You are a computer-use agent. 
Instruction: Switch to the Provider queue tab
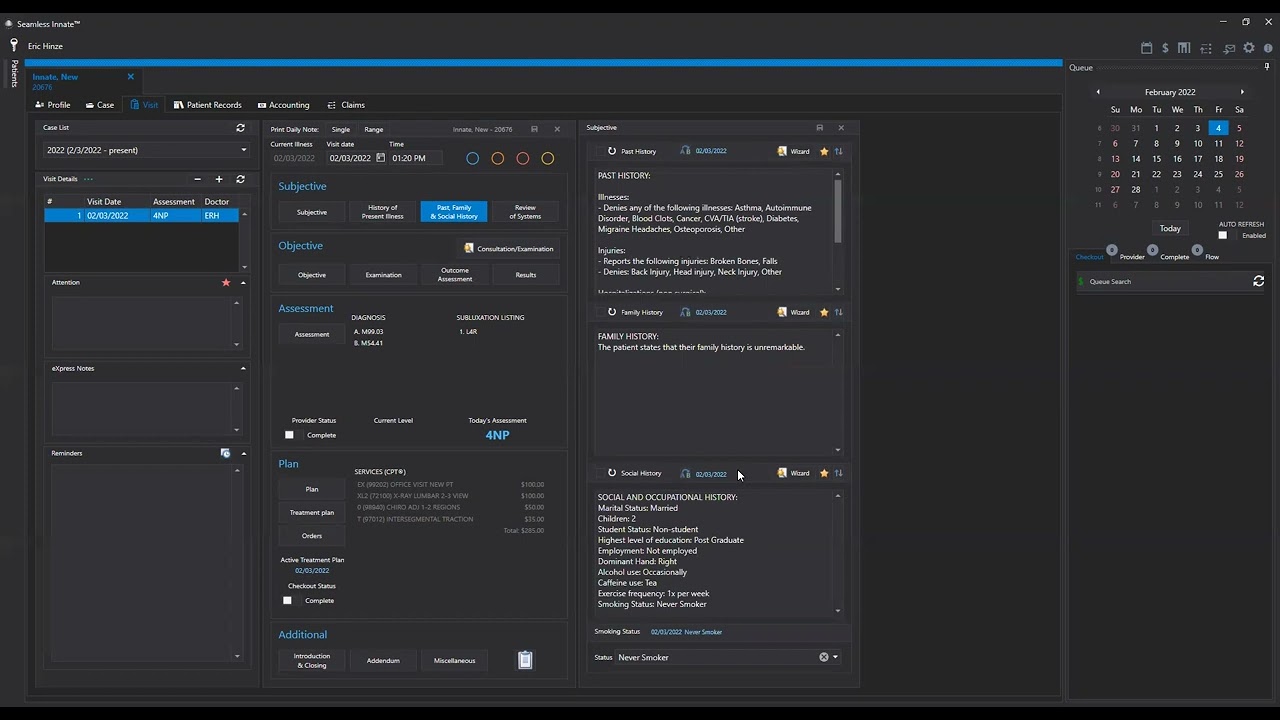(x=1132, y=257)
